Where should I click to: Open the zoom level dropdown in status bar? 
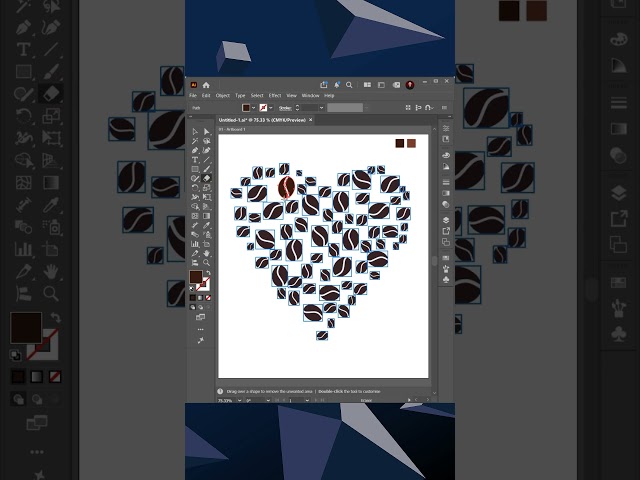(239, 400)
